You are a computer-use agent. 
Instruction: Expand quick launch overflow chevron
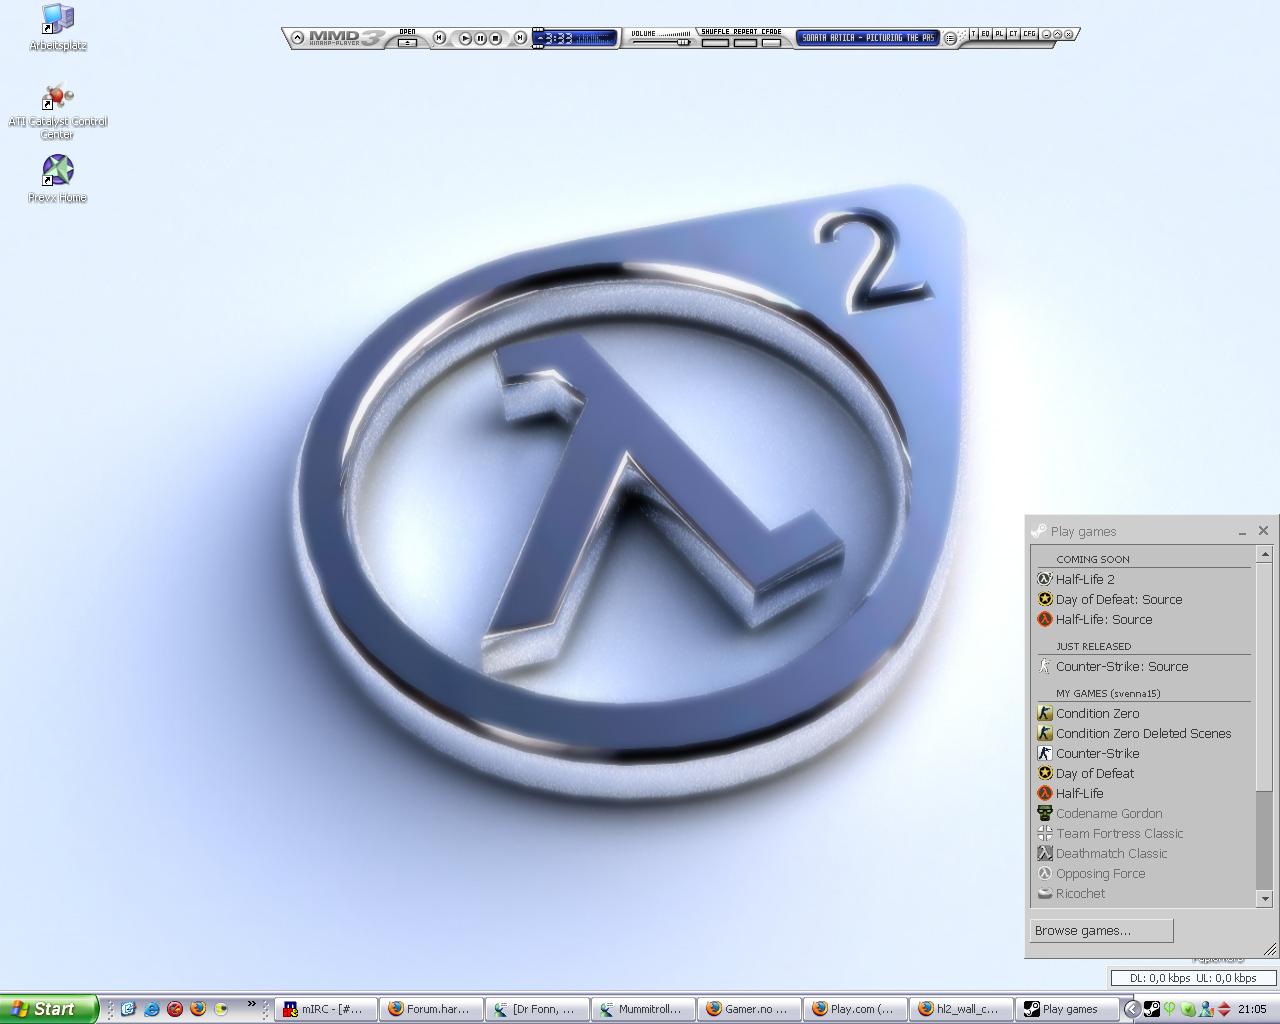252,1004
